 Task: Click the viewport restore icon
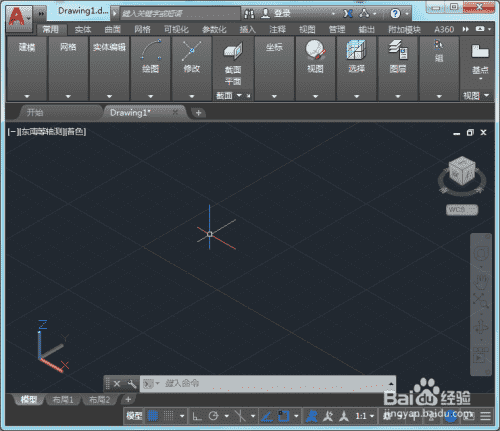(470, 133)
